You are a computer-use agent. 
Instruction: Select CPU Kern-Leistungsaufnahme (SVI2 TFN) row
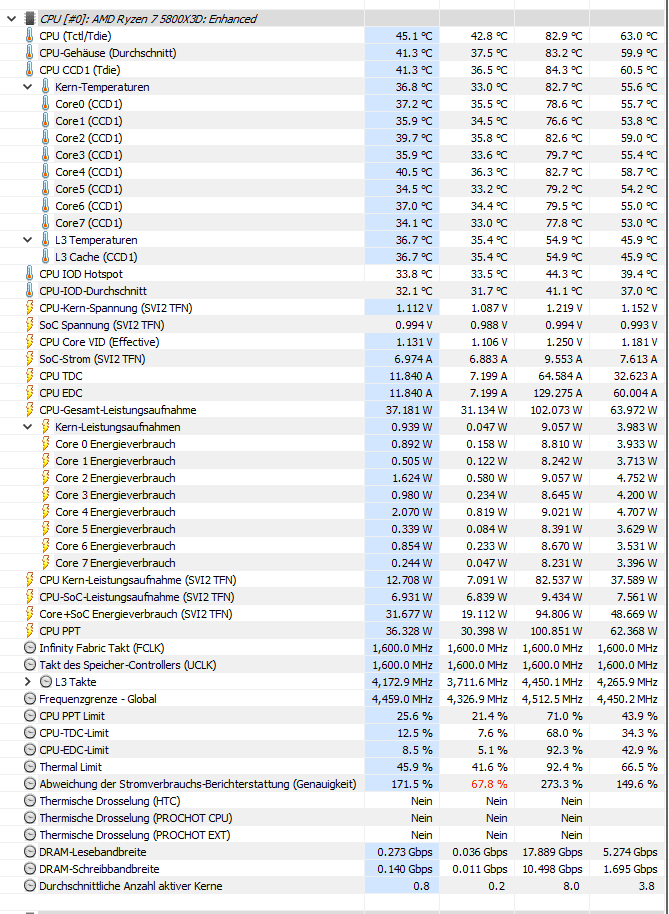(334, 580)
